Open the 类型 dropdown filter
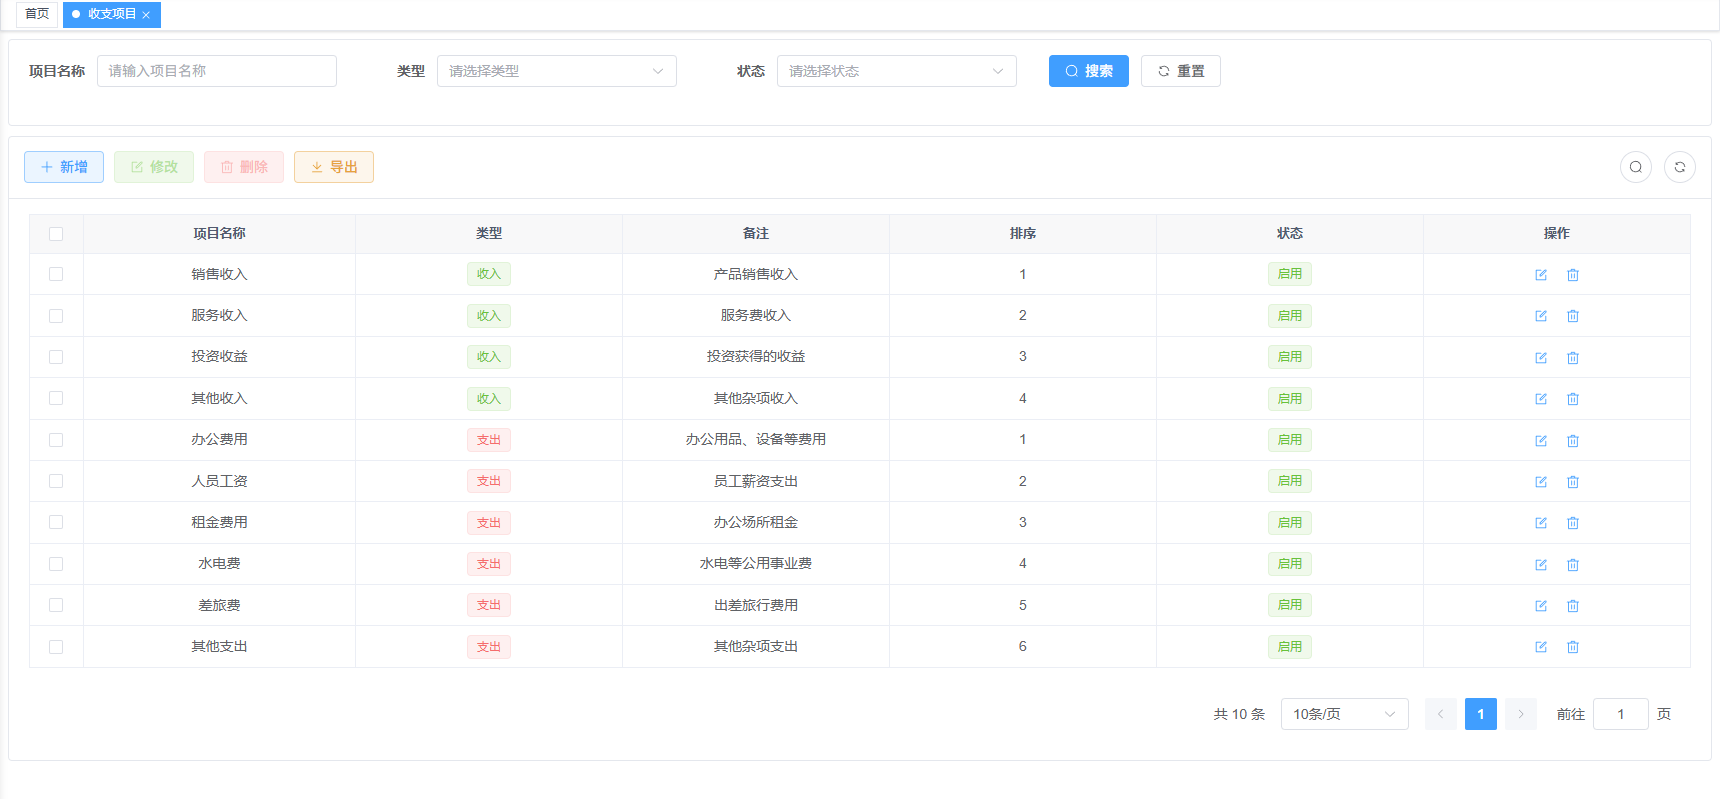This screenshot has width=1720, height=799. pos(556,71)
